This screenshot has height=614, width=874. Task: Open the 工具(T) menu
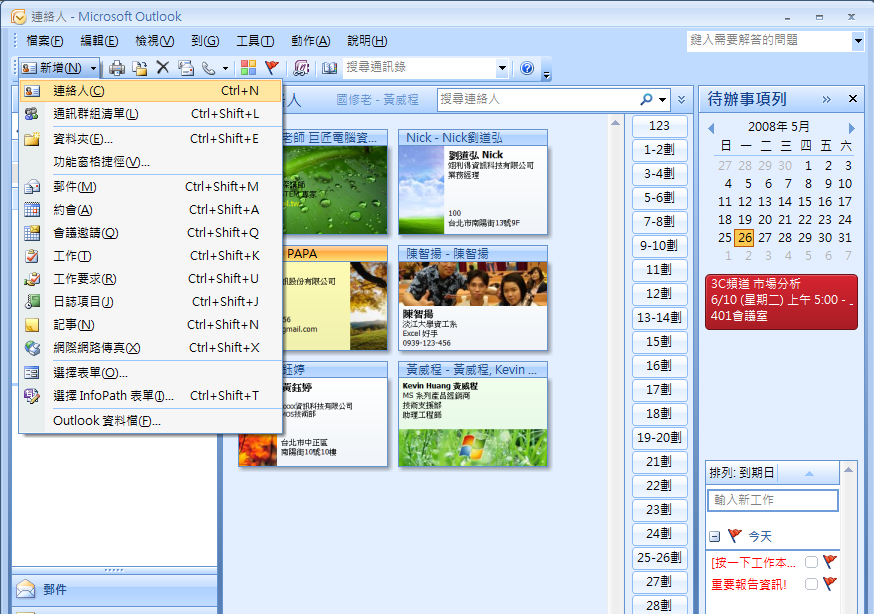pyautogui.click(x=255, y=41)
